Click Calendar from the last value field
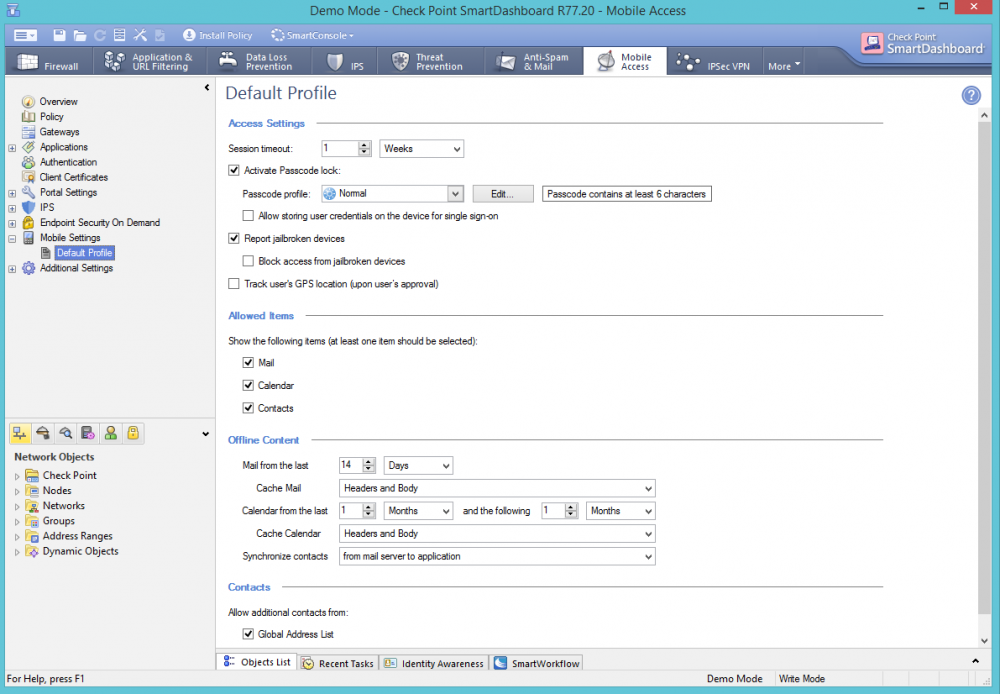Viewport: 1000px width, 694px height. [351, 511]
